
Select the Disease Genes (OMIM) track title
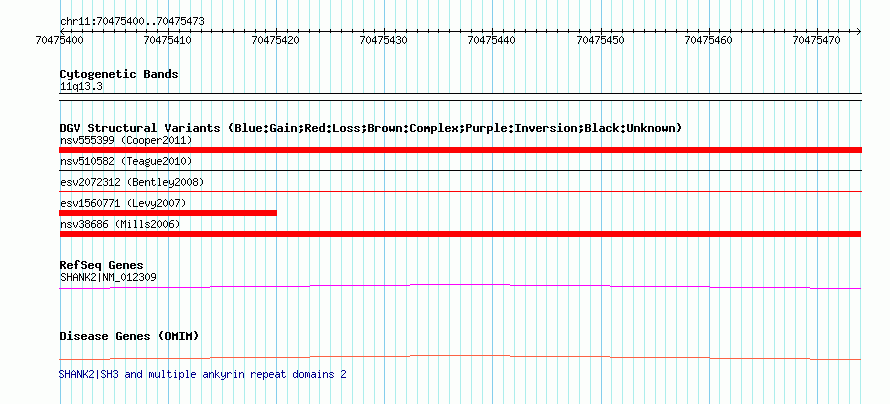coord(129,336)
